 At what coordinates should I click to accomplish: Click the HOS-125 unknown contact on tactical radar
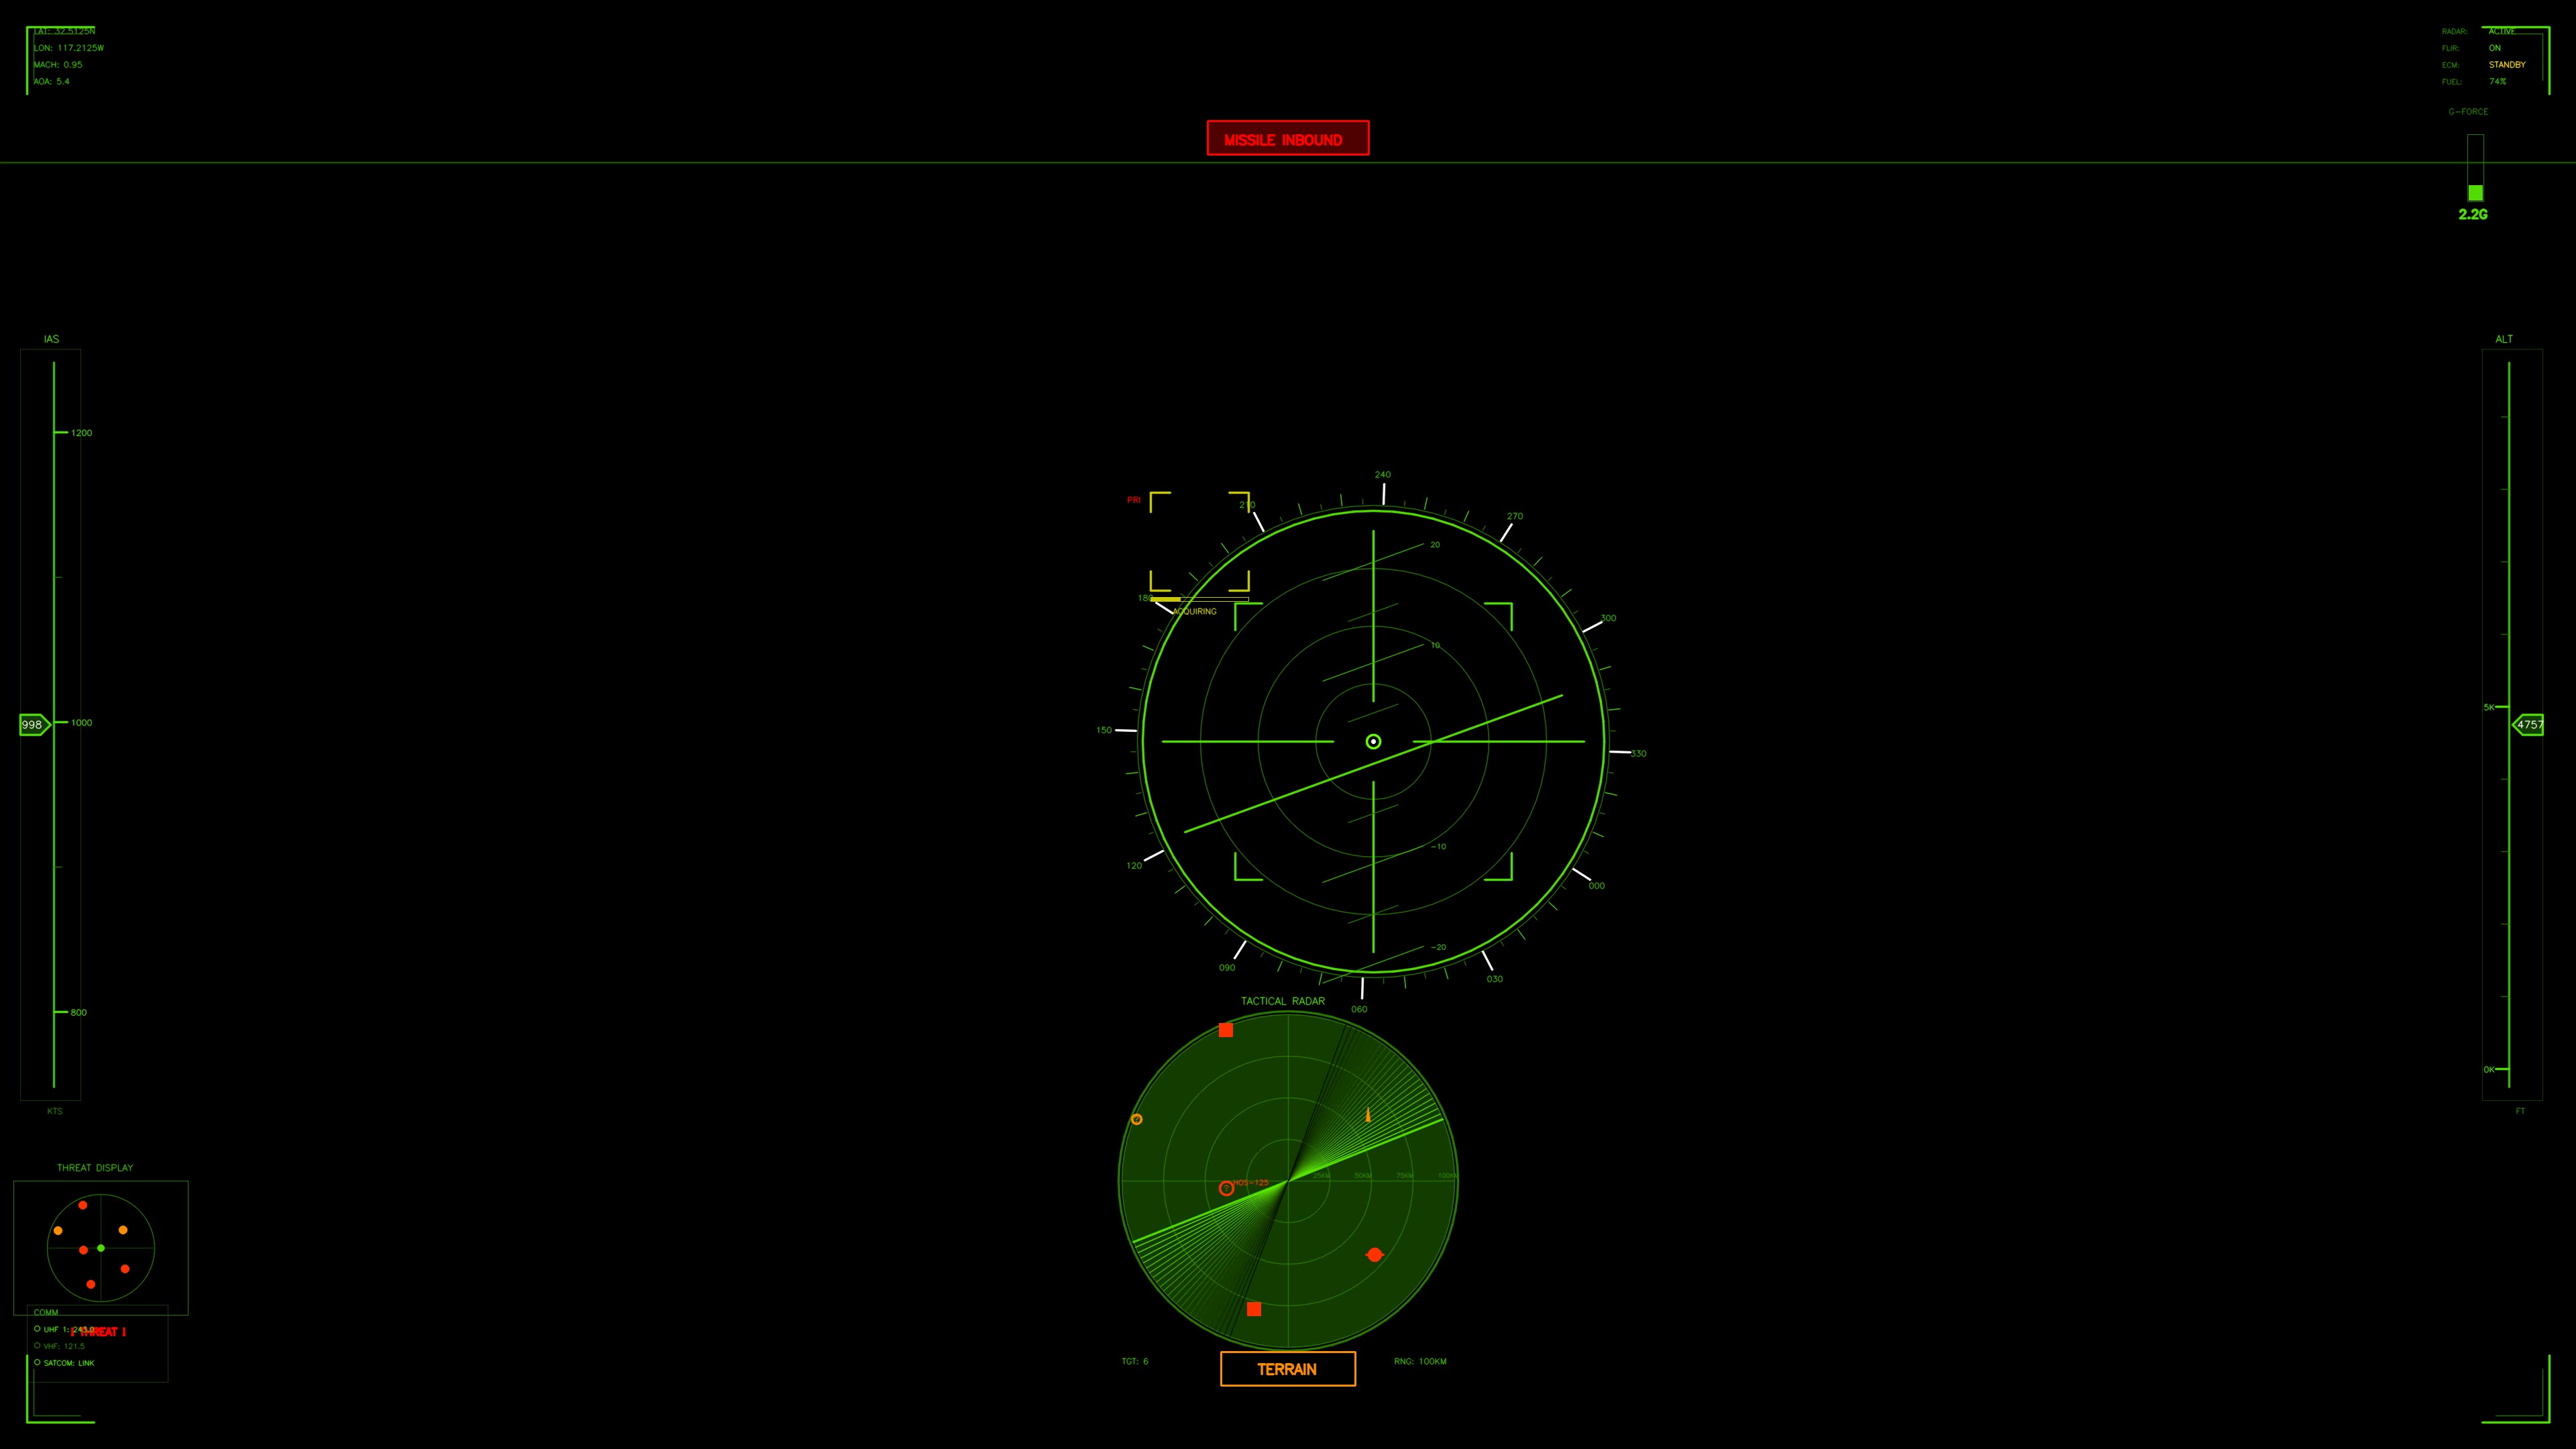tap(1226, 1188)
